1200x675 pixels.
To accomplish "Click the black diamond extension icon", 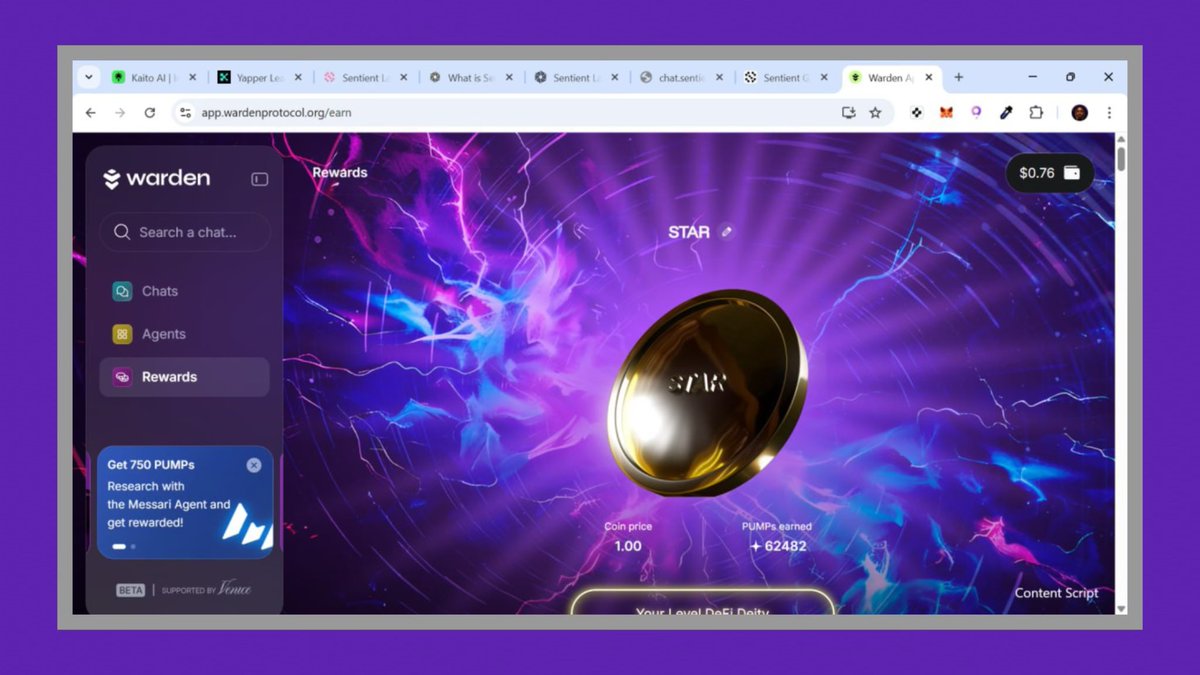I will (916, 113).
